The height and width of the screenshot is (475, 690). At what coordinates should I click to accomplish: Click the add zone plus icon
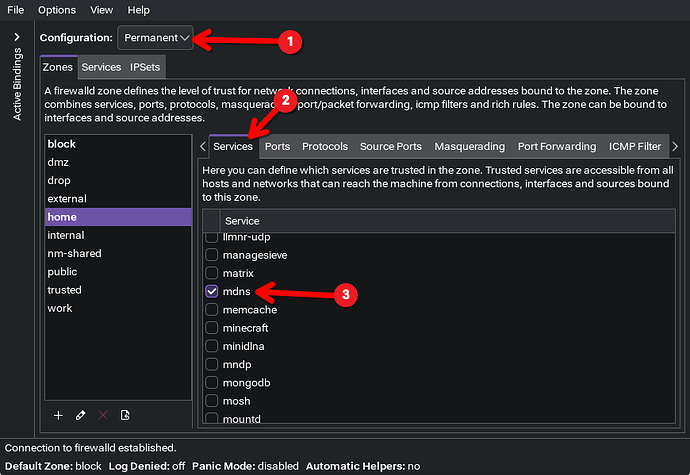pyautogui.click(x=58, y=414)
